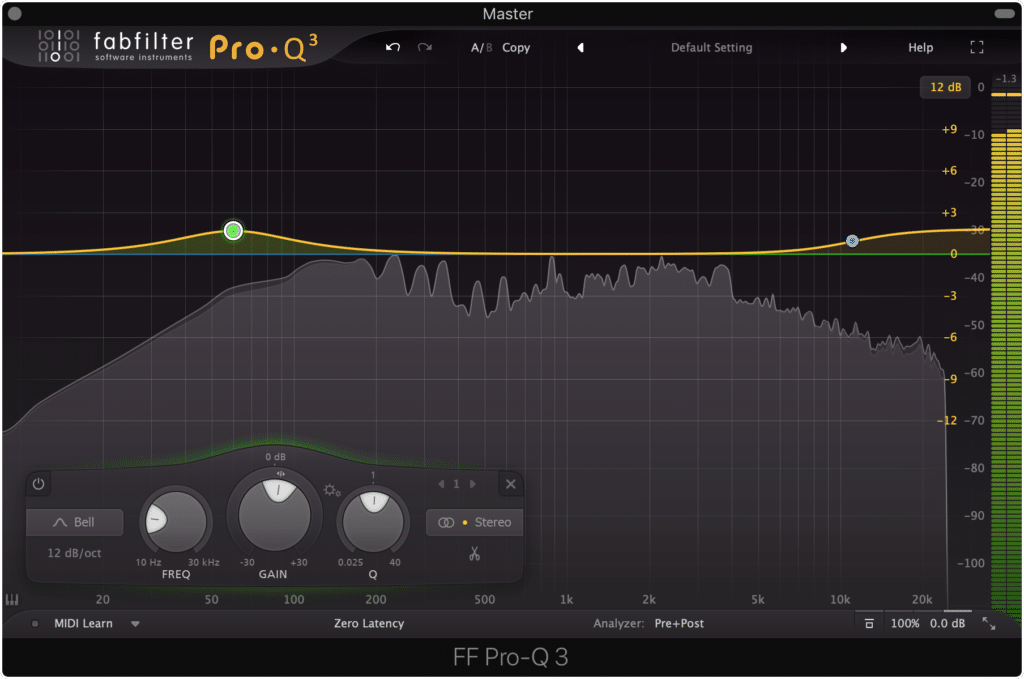Click the 5k frequency label

758,599
